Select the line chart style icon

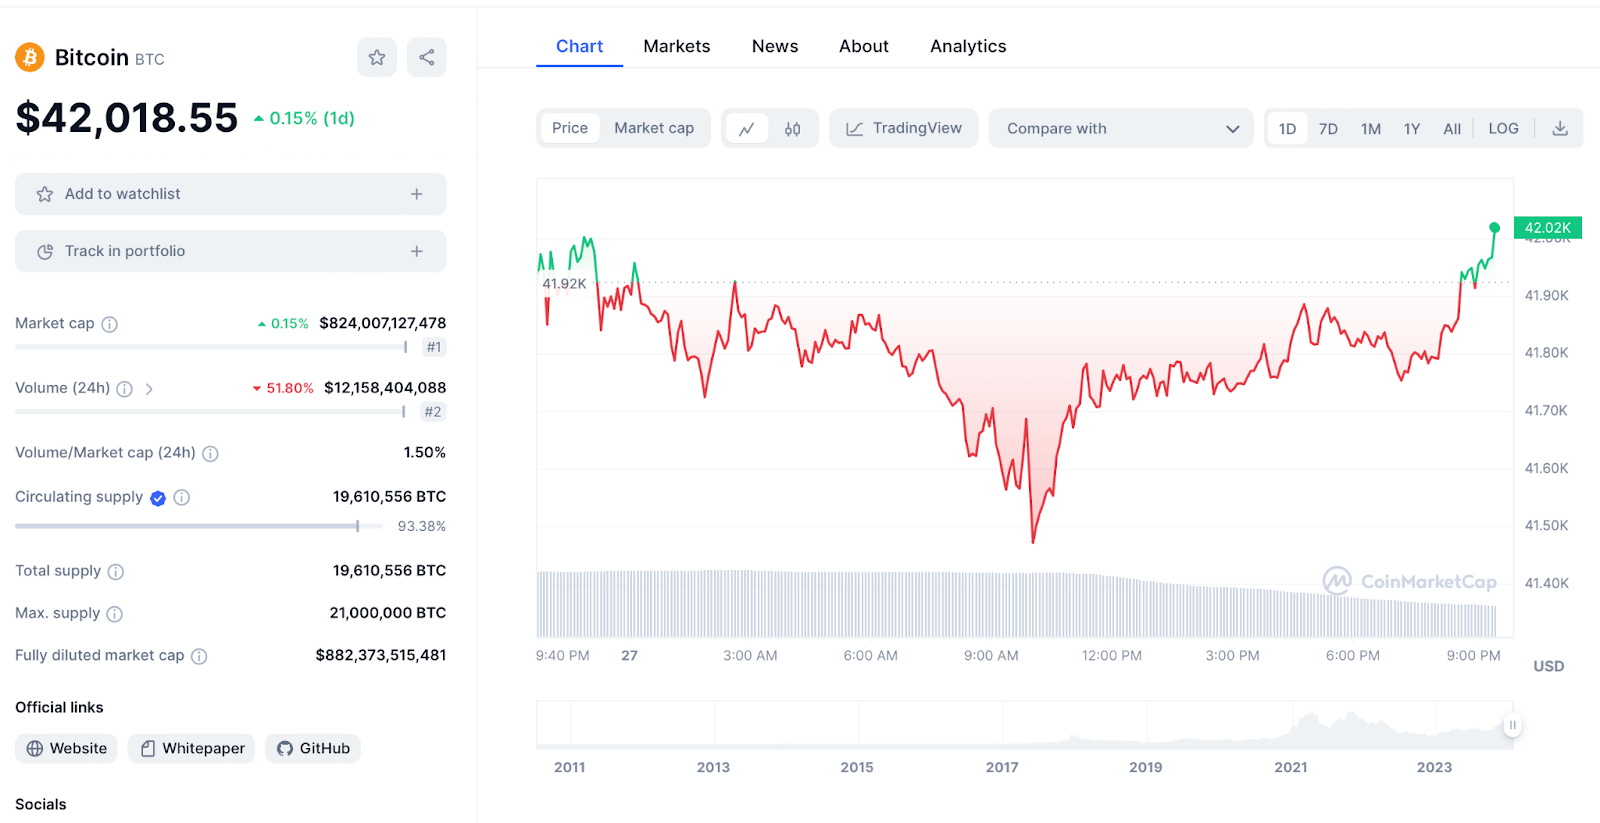746,129
